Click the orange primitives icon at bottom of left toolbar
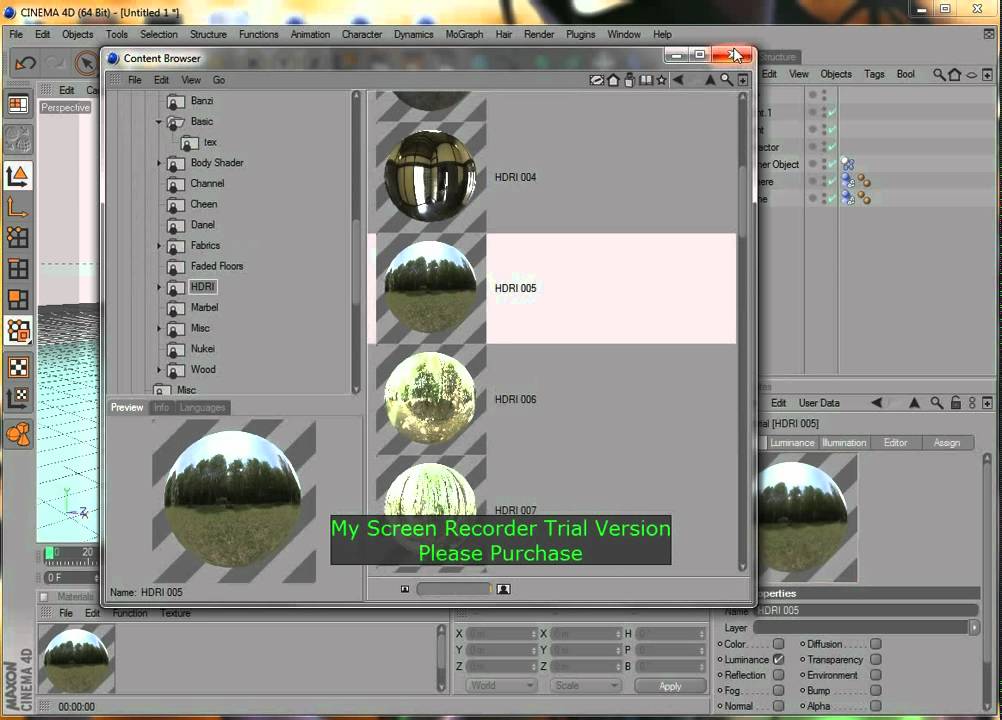The width and height of the screenshot is (1002, 720). pos(18,434)
